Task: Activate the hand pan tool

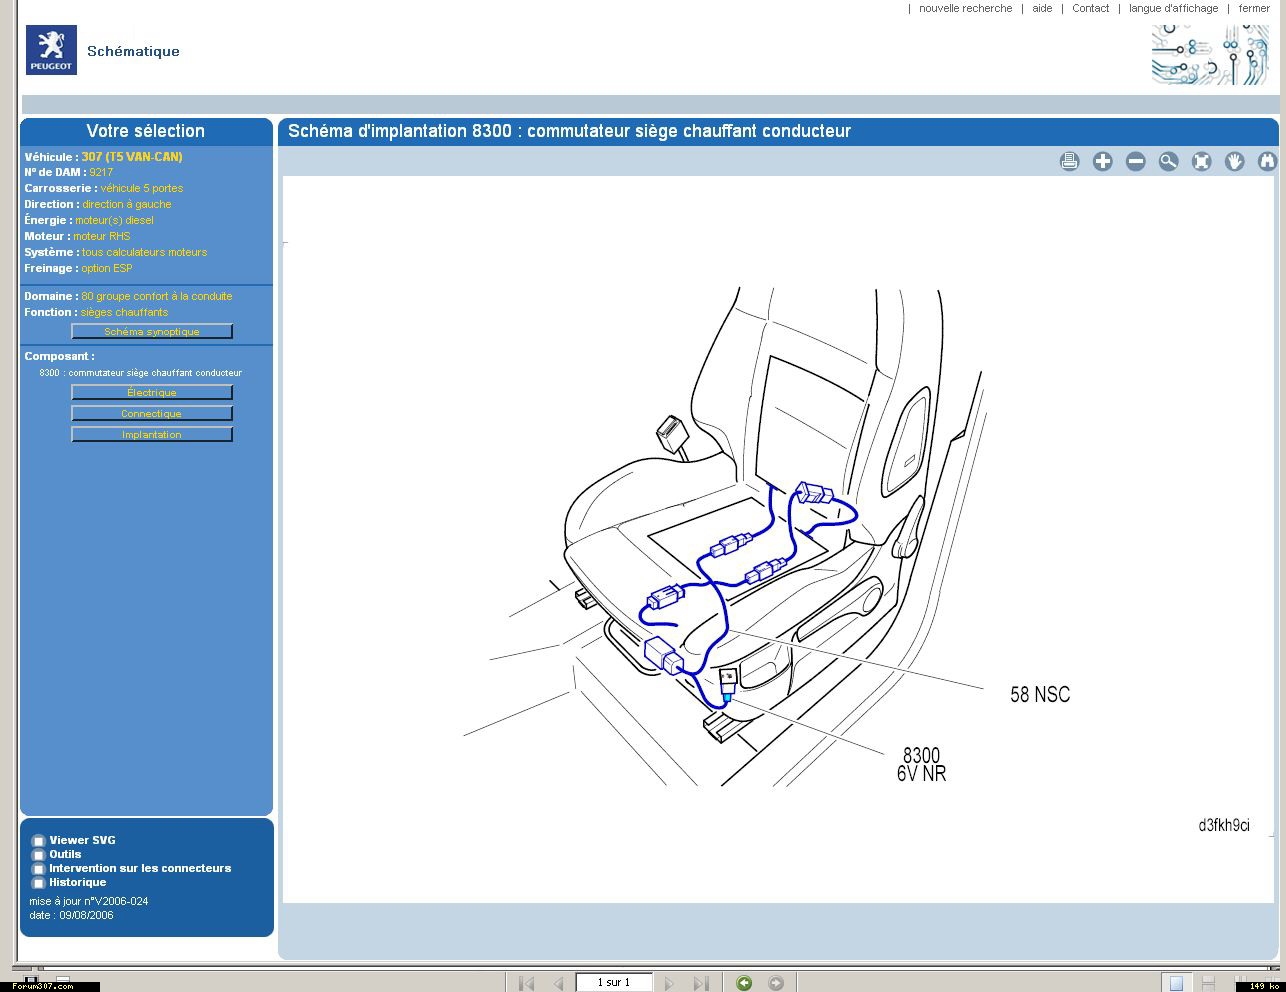Action: pyautogui.click(x=1234, y=161)
